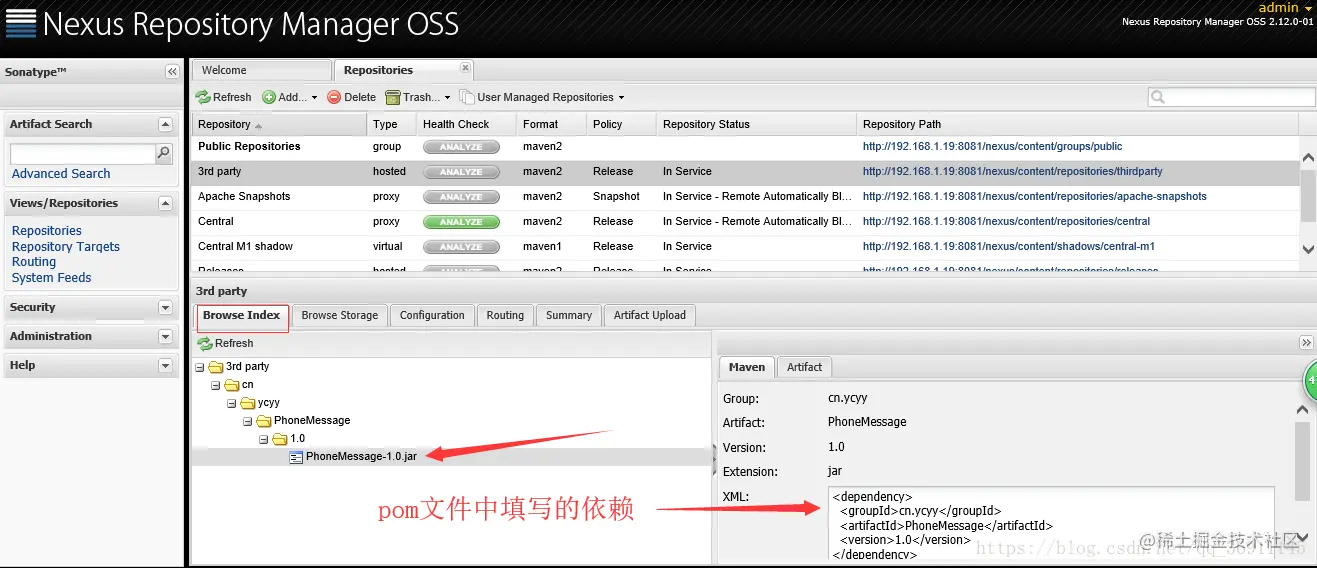Screen dimensions: 1317x568
Task: Switch to the Browse Index tab
Action: click(242, 315)
